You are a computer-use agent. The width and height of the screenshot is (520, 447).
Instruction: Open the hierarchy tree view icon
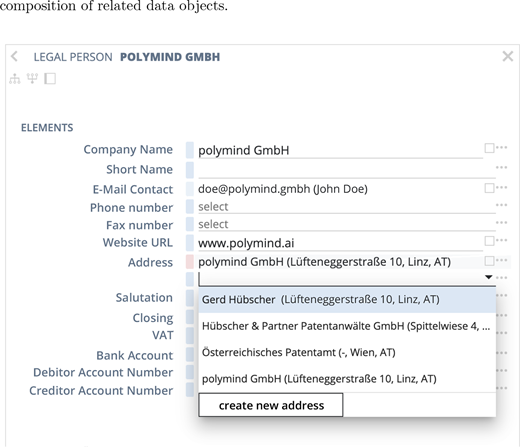[x=15, y=79]
